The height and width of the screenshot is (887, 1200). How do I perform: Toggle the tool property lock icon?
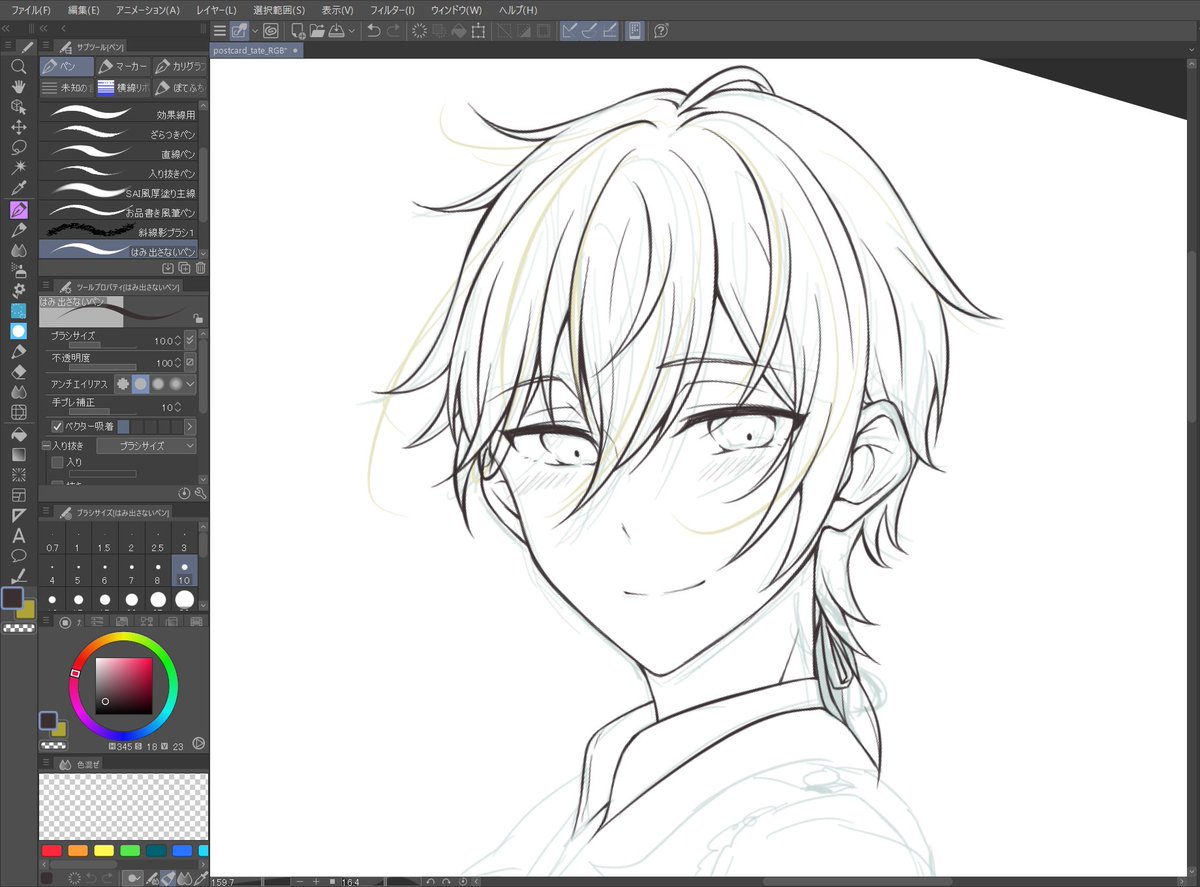click(199, 318)
